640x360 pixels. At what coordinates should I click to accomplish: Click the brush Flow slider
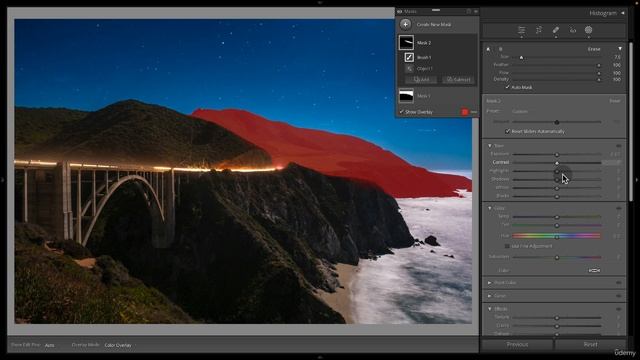tap(557, 73)
